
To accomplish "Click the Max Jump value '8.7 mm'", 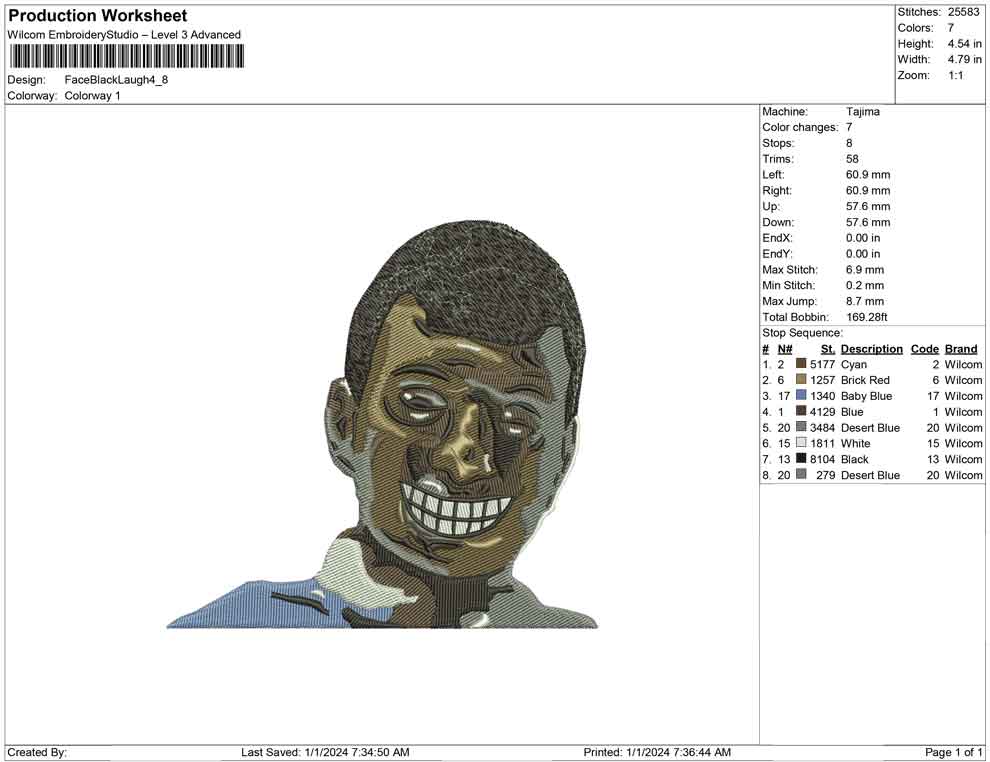I will tap(865, 301).
